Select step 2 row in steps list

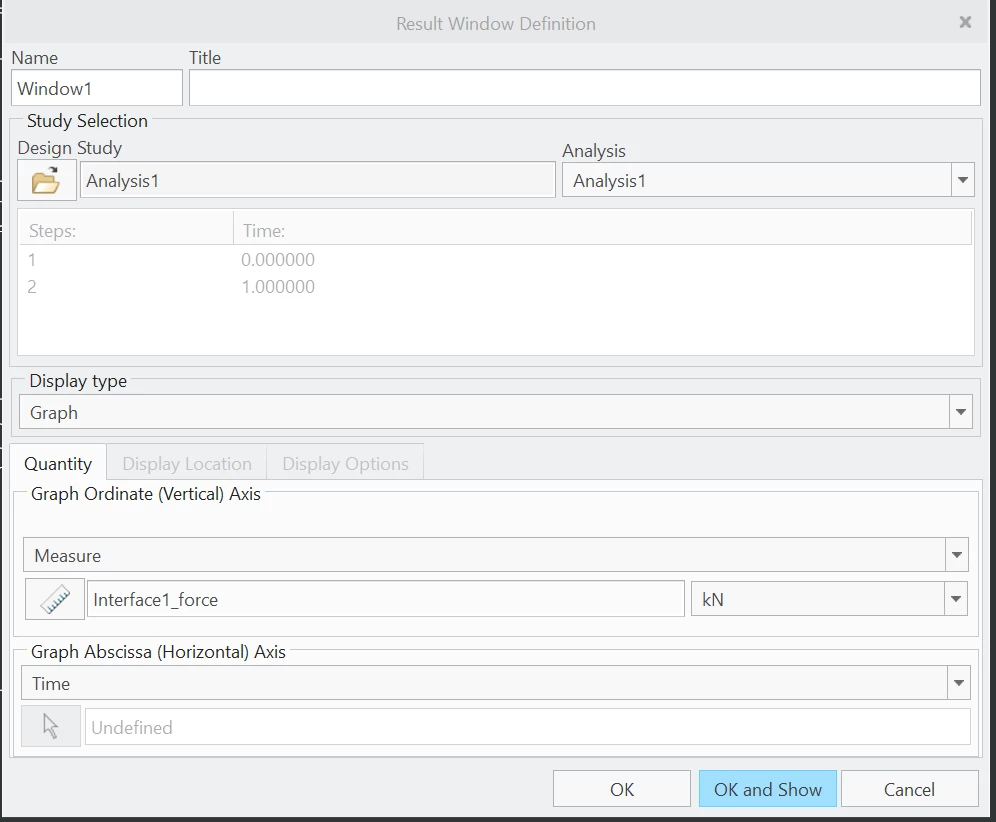click(495, 287)
